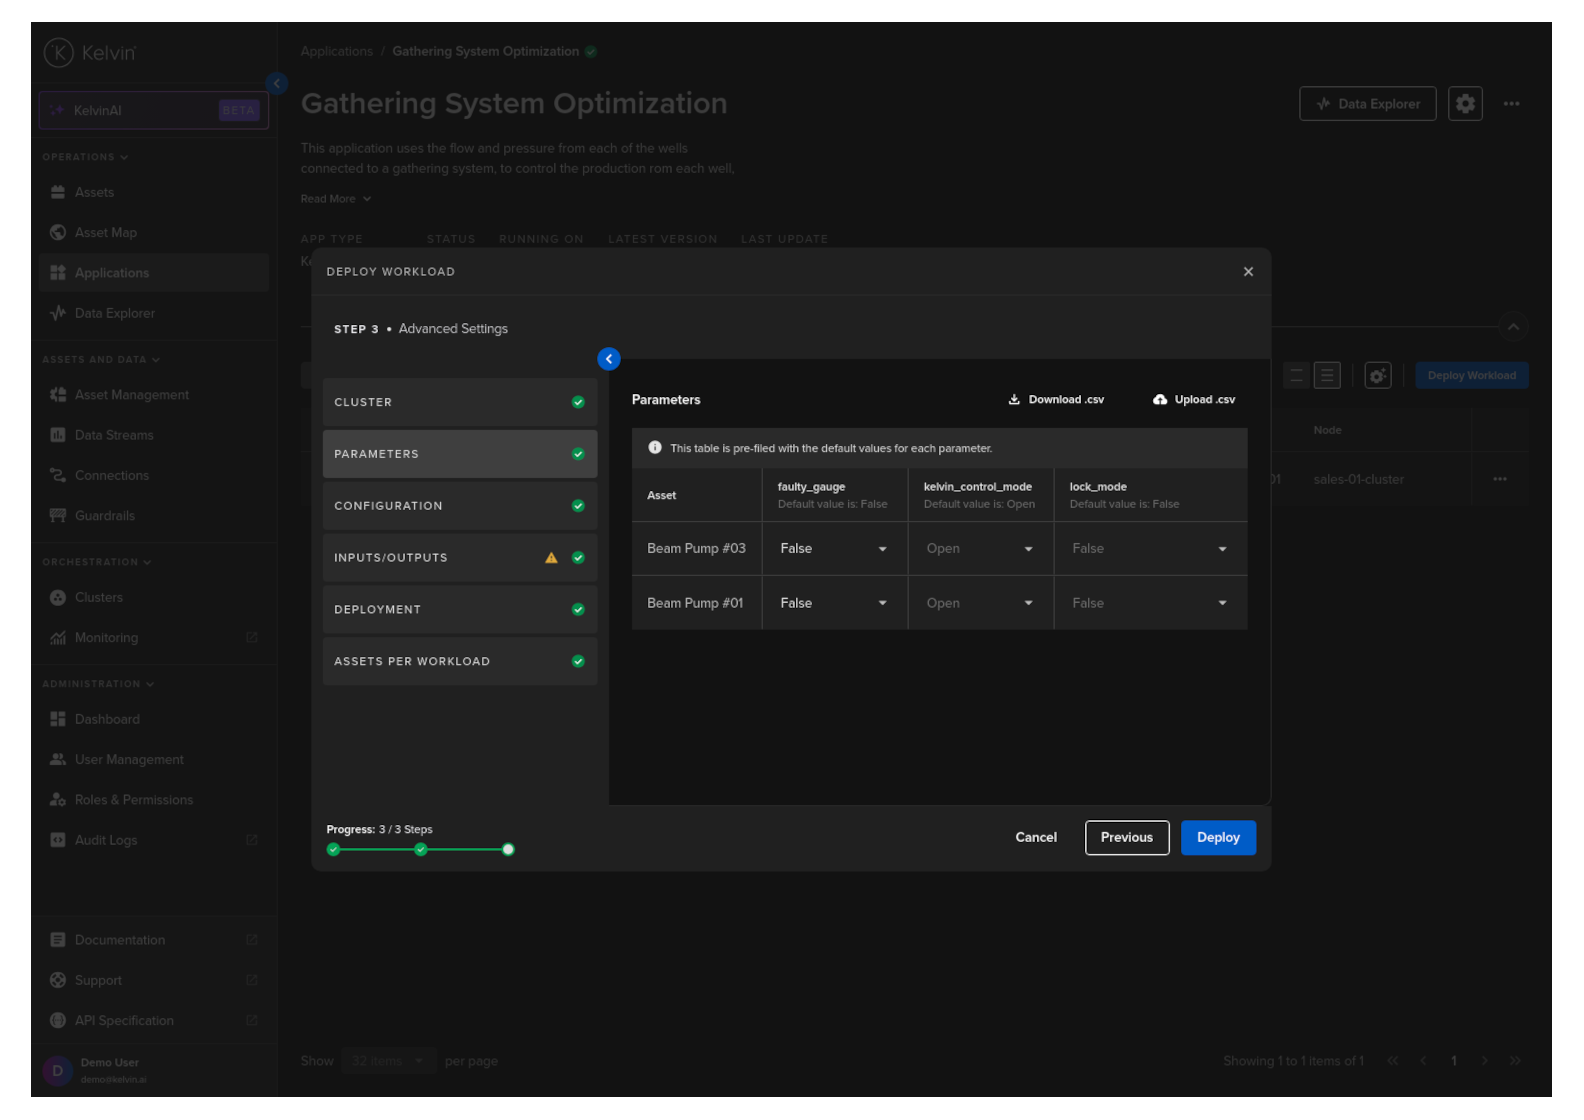The image size is (1584, 1120).
Task: Switch to the Configuration step
Action: pos(459,506)
